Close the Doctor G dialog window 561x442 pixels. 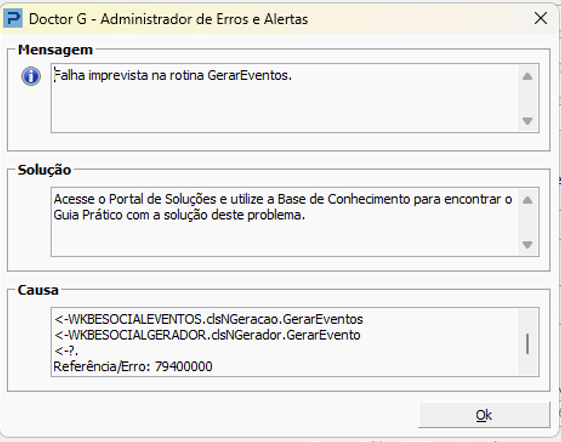click(541, 18)
